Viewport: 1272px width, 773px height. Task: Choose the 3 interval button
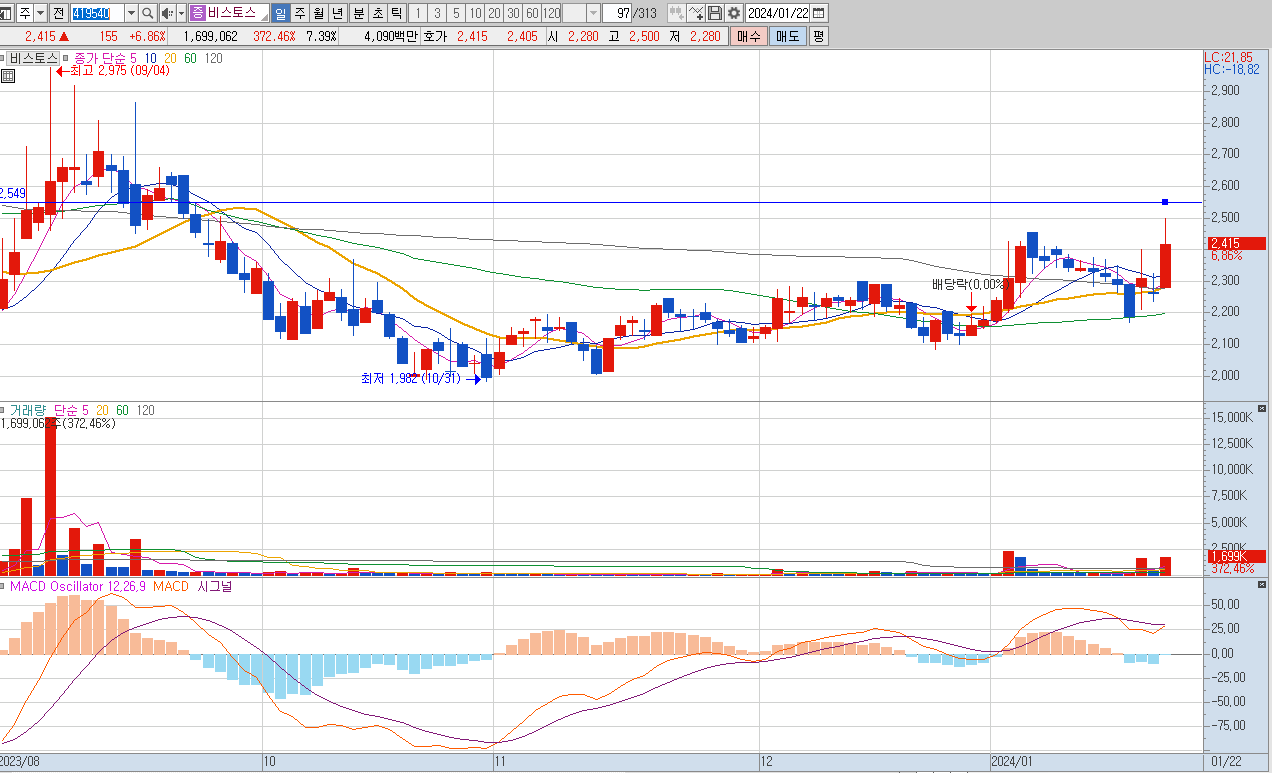point(437,13)
